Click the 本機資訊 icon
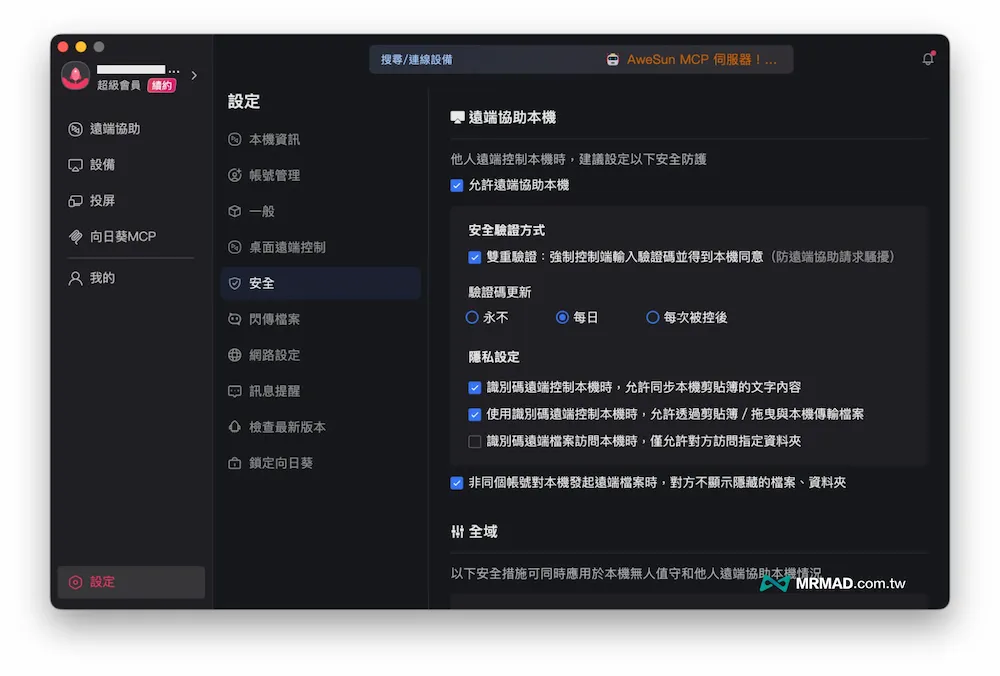1000x676 pixels. coord(235,140)
